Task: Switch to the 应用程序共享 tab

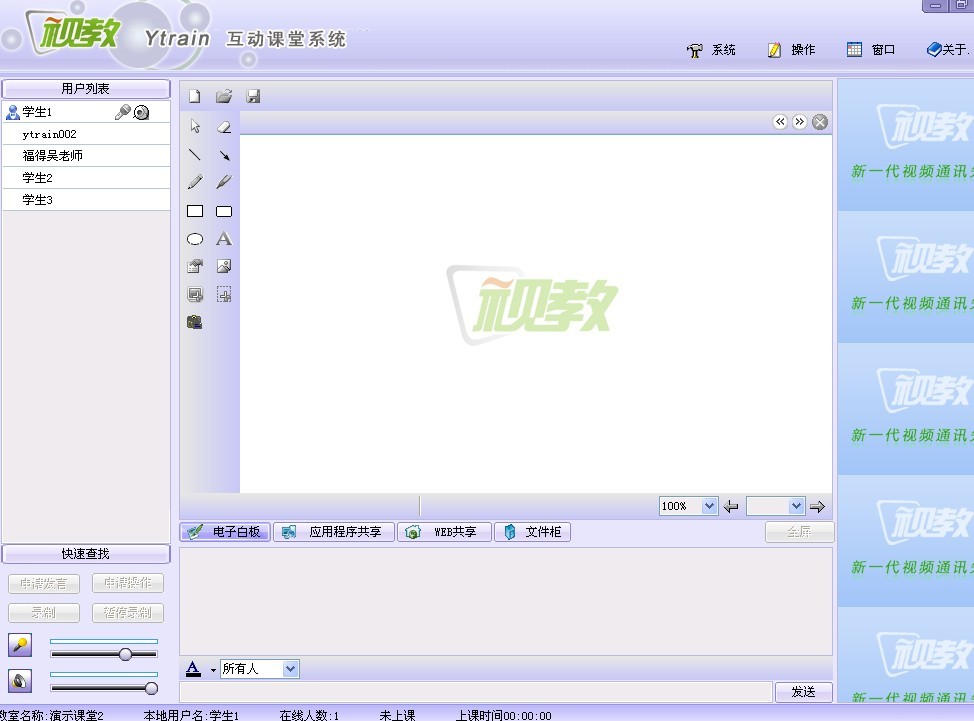Action: coord(334,532)
